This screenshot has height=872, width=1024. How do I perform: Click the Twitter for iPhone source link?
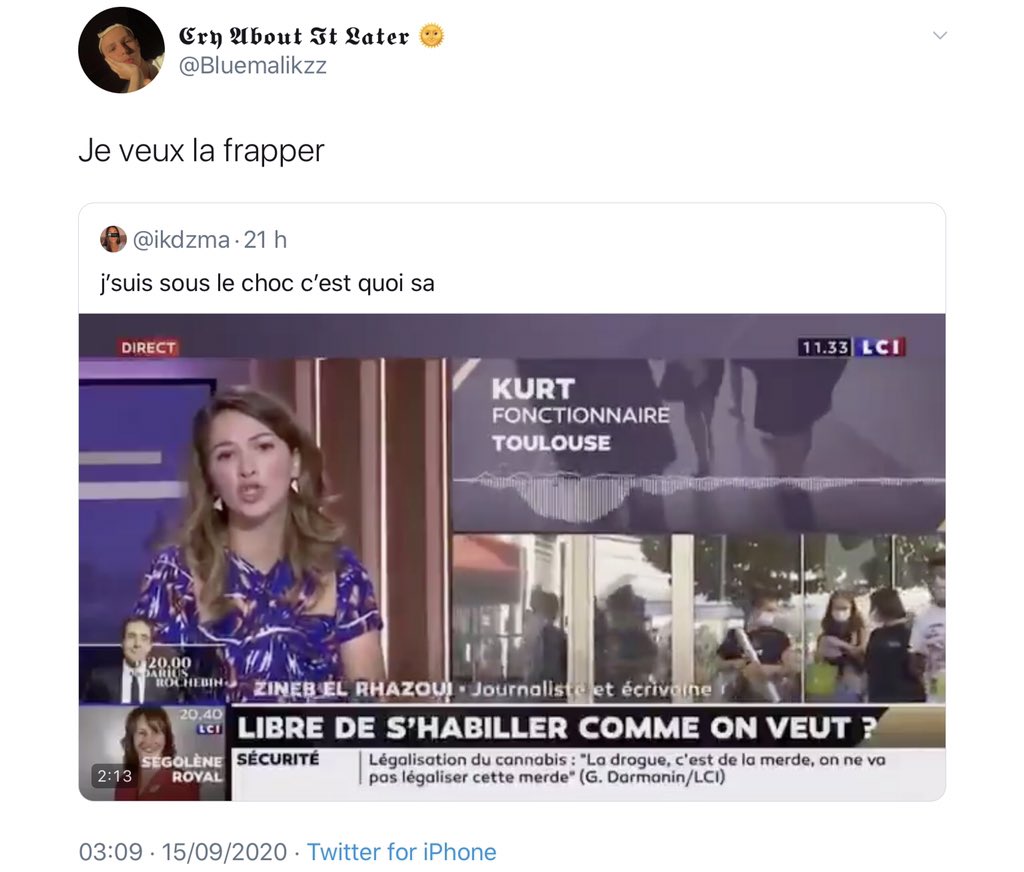(x=401, y=852)
